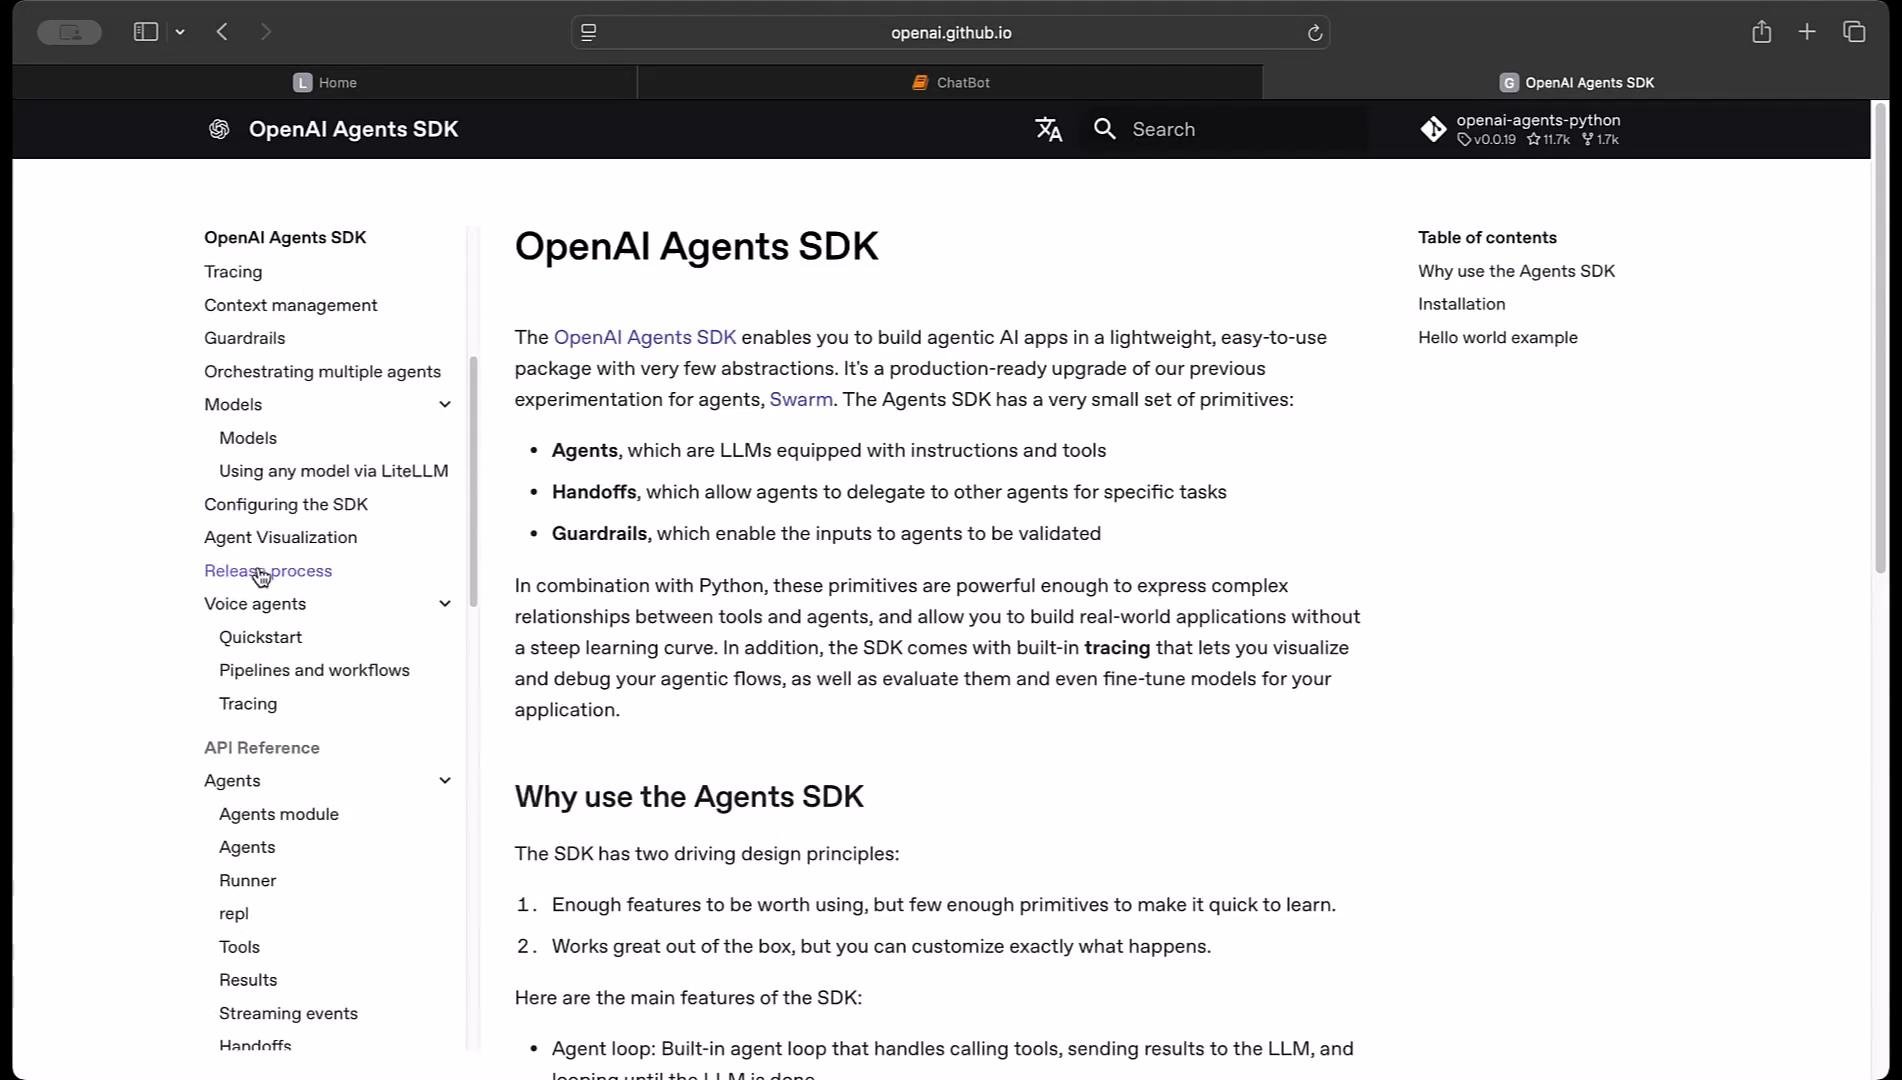This screenshot has width=1902, height=1080.
Task: Open Configuring the SDK page
Action: coord(286,504)
